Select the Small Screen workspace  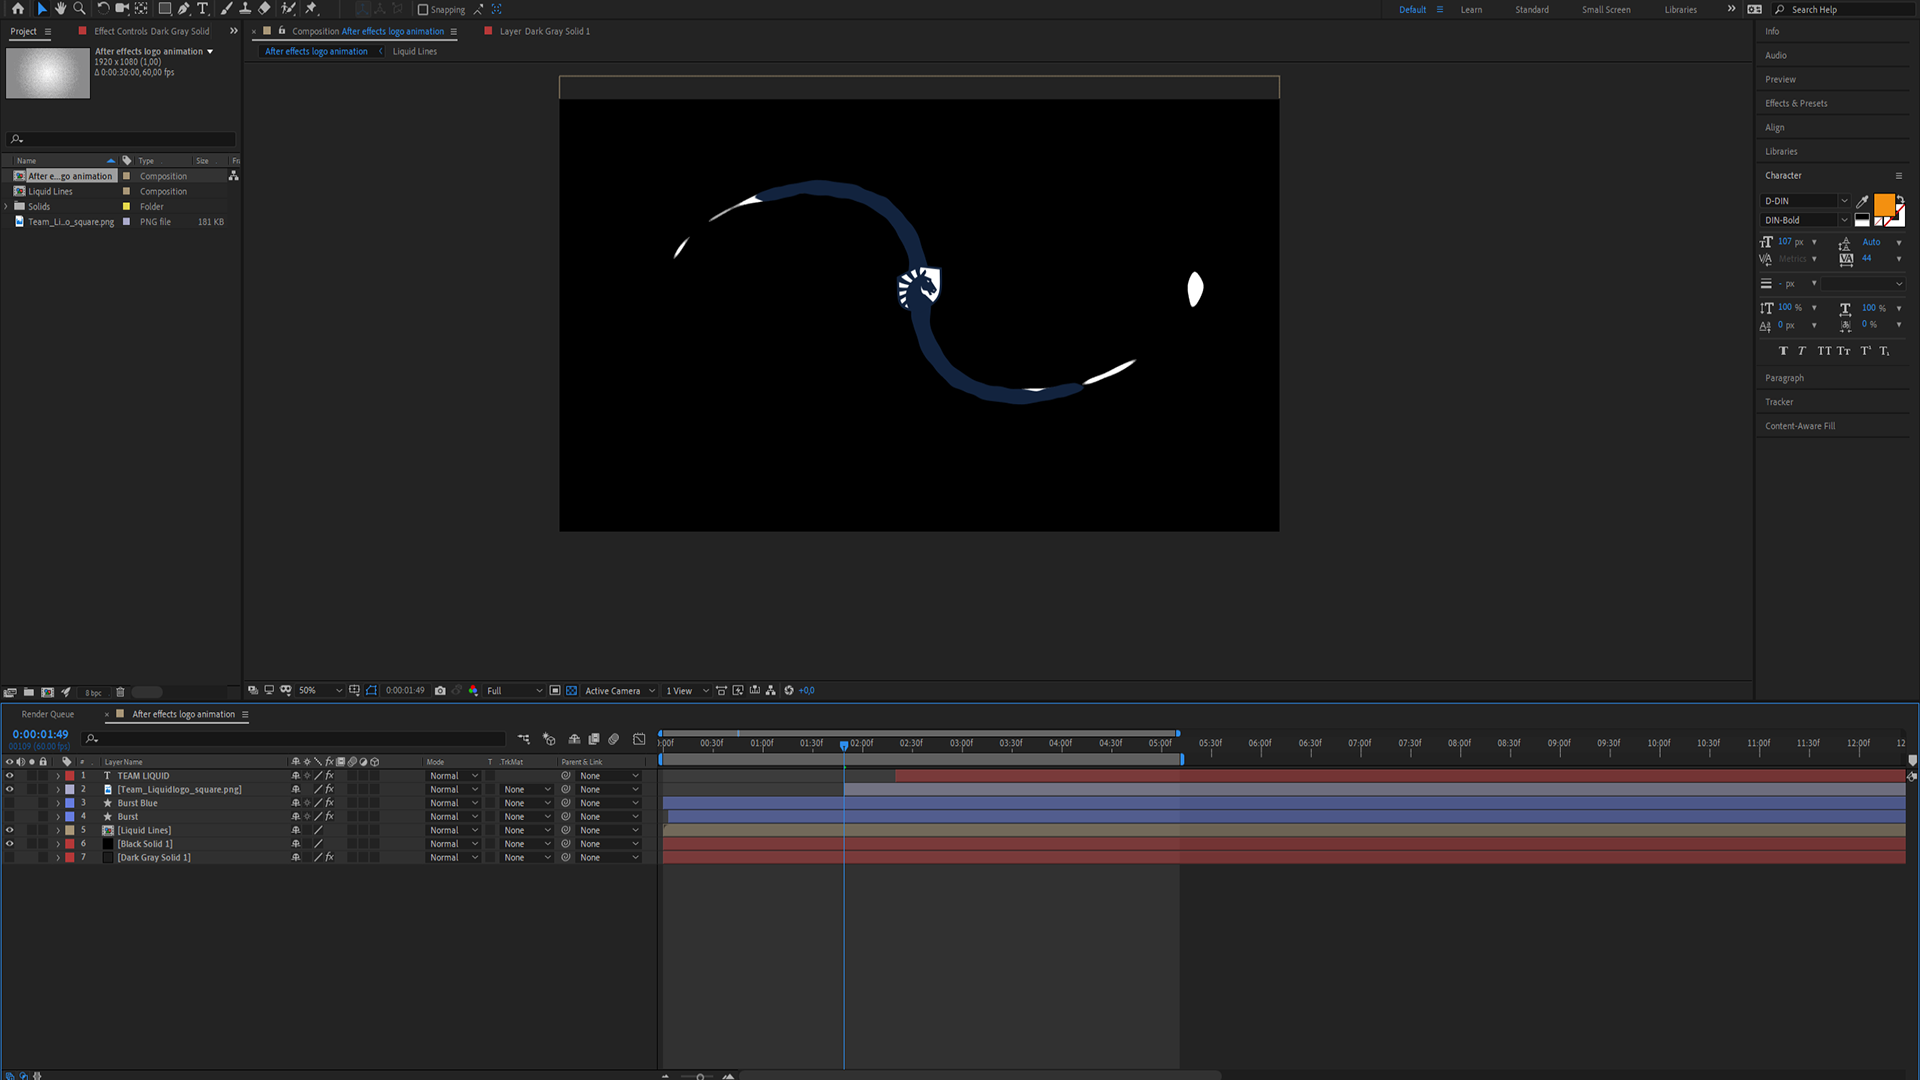tap(1606, 9)
